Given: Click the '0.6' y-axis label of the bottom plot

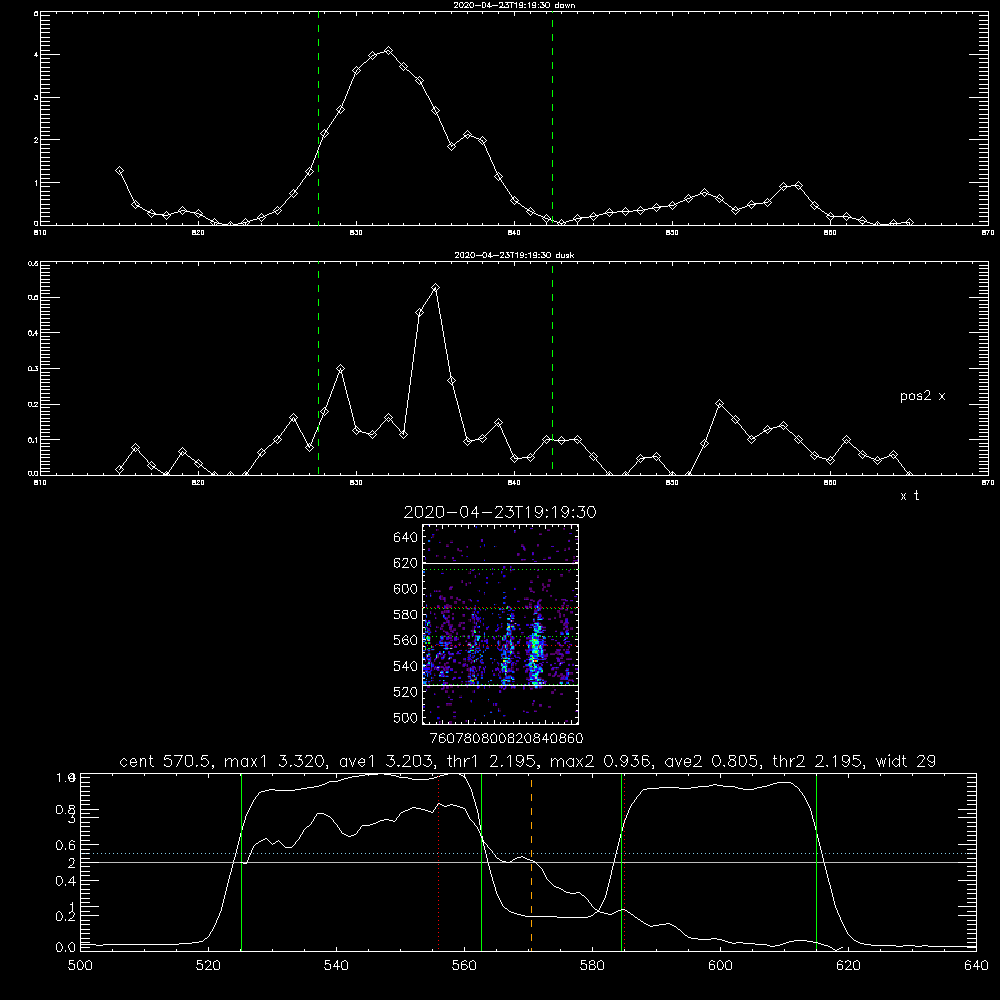Looking at the screenshot, I should 66,845.
